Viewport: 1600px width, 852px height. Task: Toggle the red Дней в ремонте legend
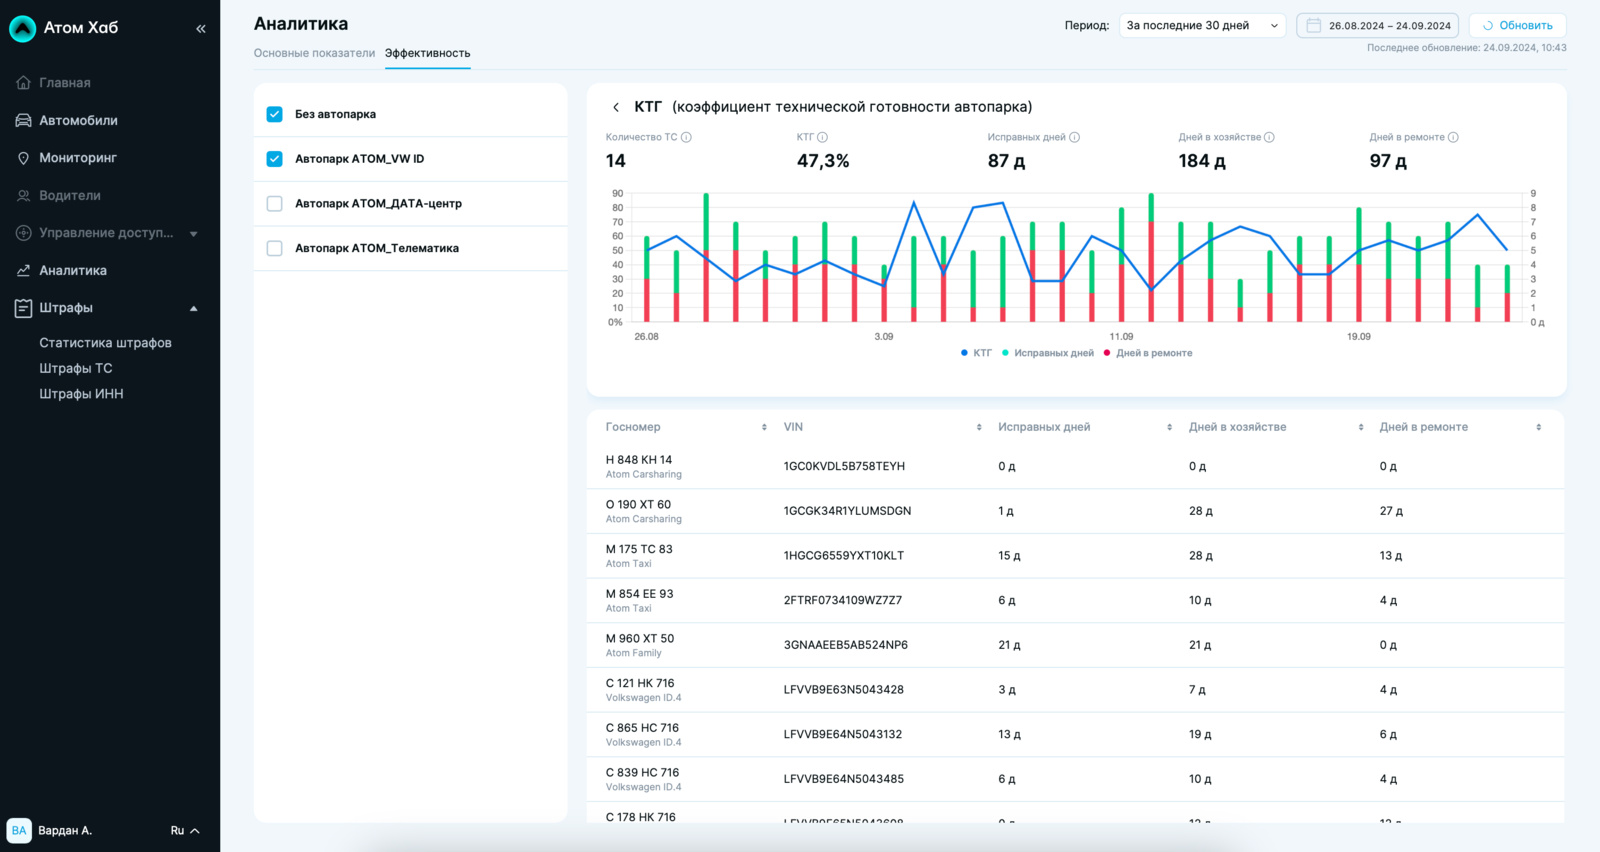point(1148,353)
